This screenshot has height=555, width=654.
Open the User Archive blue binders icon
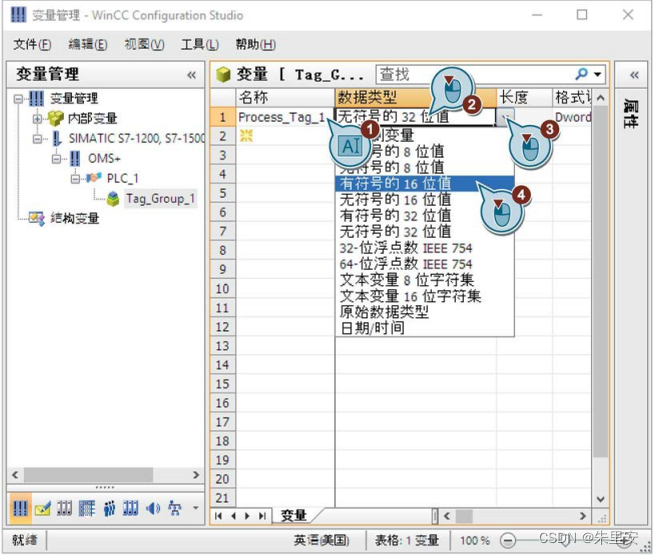coord(131,508)
